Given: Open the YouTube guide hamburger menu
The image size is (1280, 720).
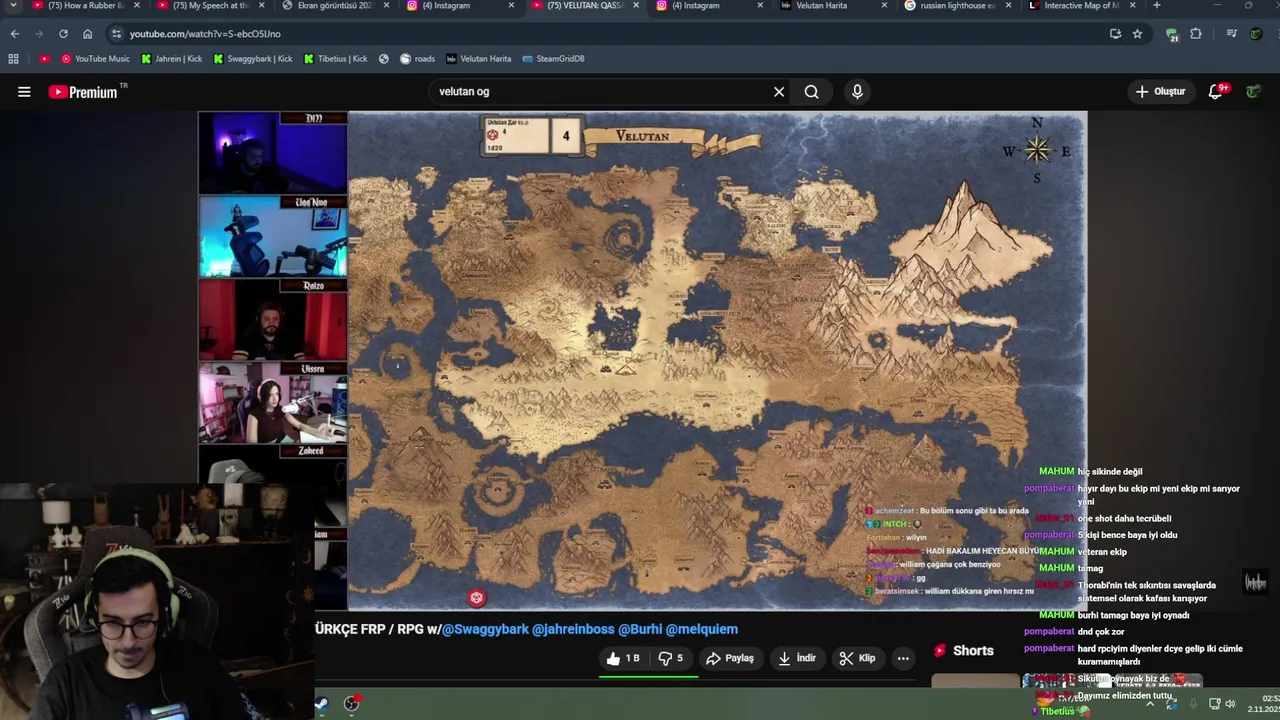Looking at the screenshot, I should tap(24, 92).
